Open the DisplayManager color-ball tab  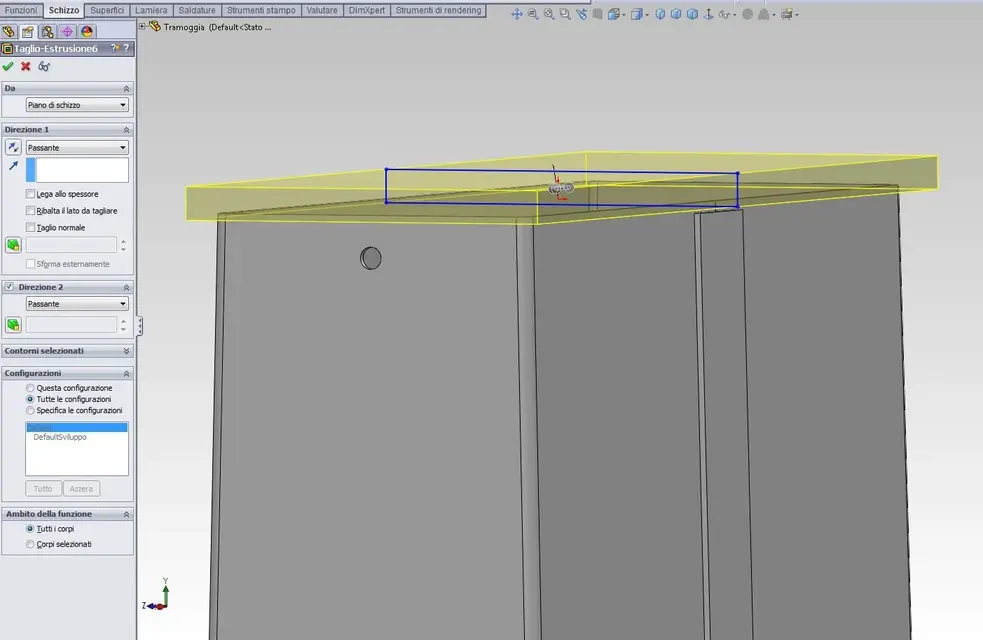[87, 31]
